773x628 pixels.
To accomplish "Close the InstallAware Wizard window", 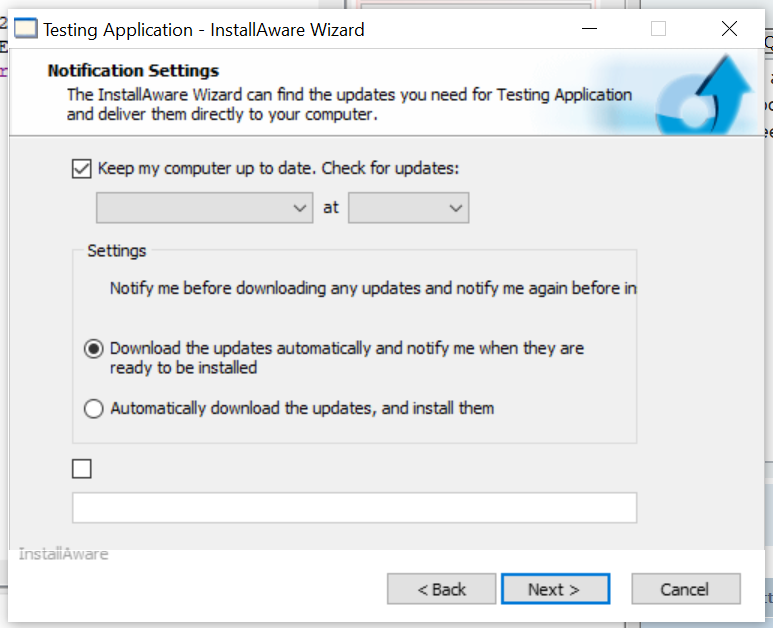I will click(730, 29).
